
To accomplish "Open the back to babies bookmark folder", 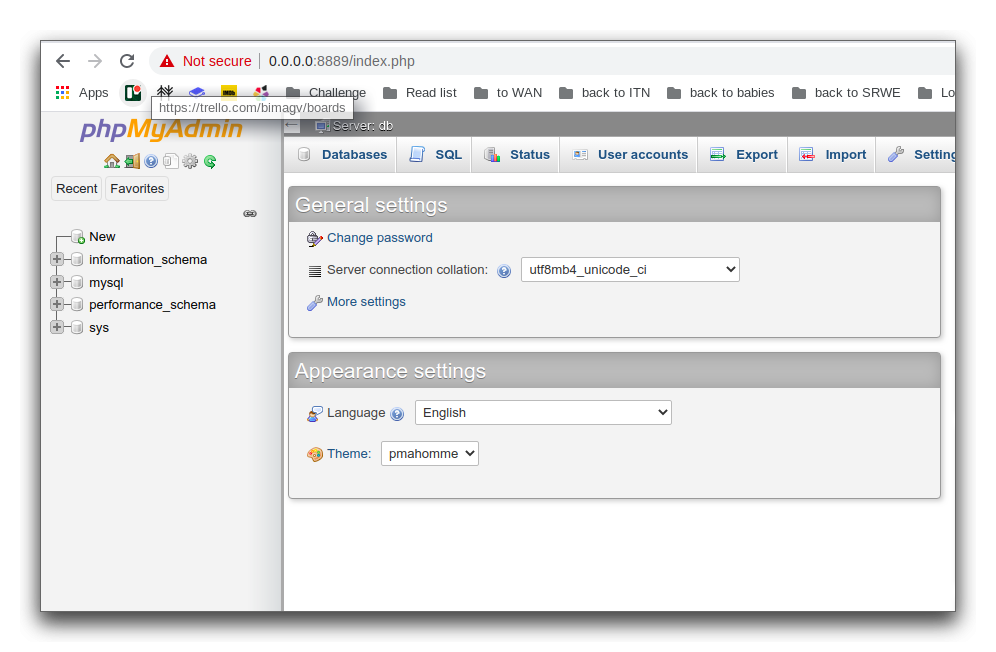I will 721,93.
